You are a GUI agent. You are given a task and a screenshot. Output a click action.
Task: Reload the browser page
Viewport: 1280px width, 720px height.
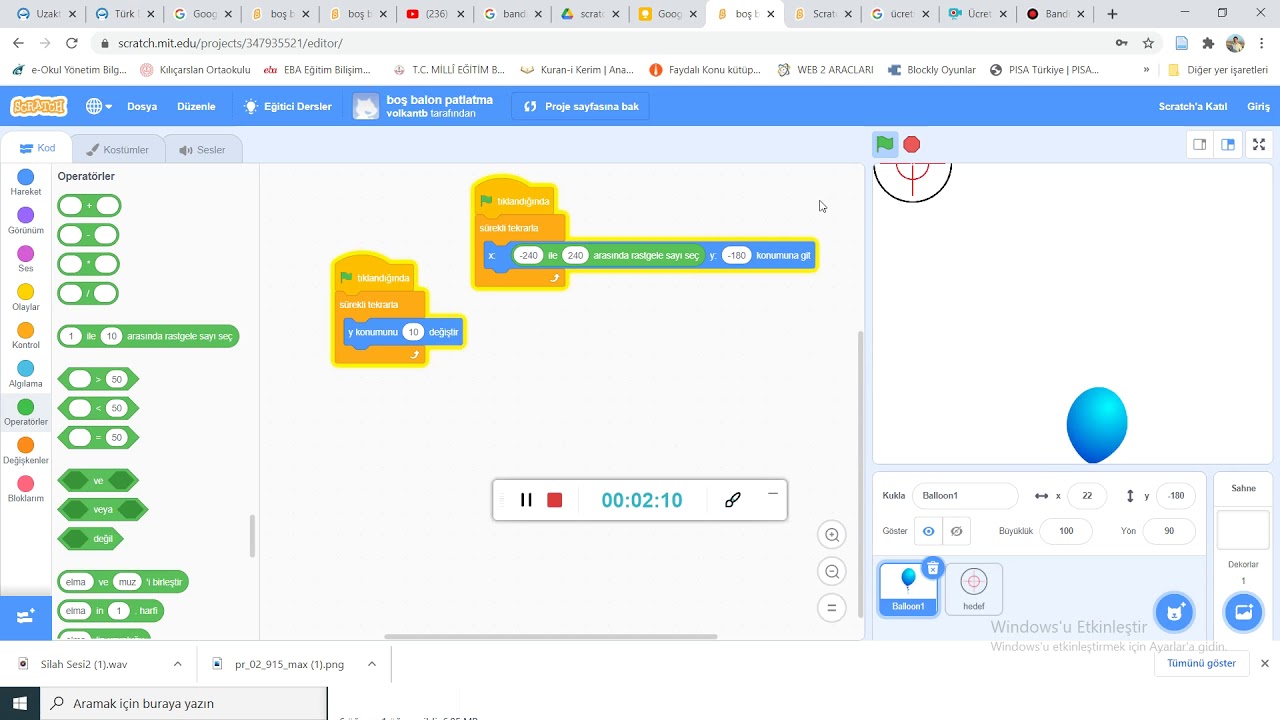pos(71,43)
